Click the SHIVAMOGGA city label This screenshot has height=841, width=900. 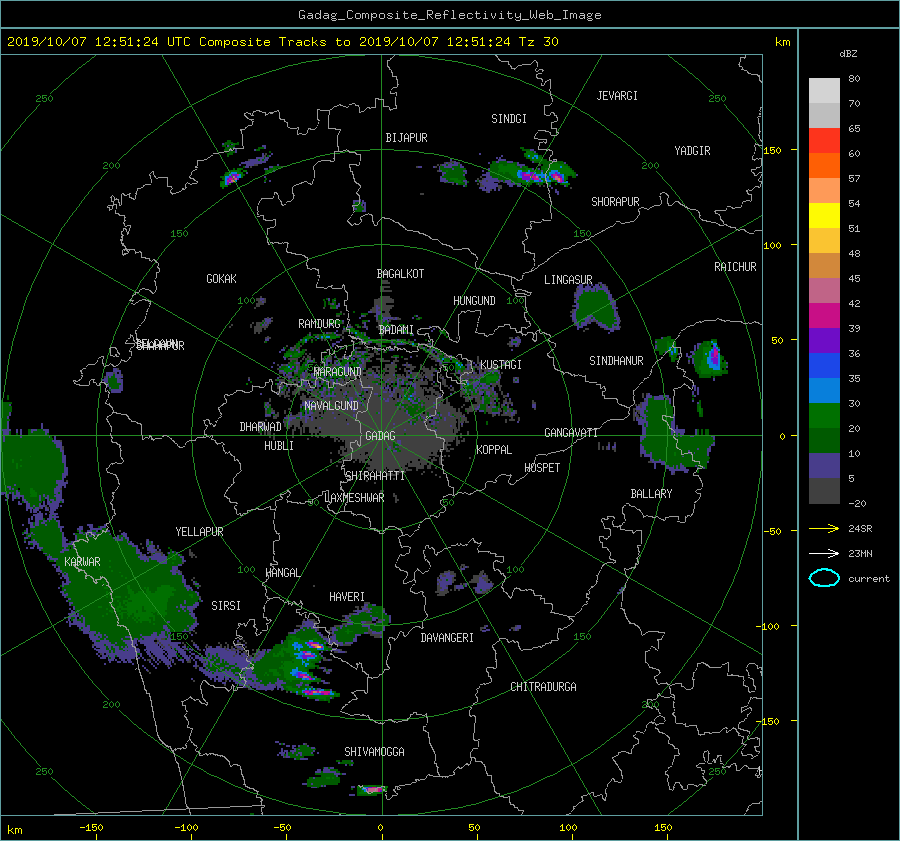[x=374, y=752]
